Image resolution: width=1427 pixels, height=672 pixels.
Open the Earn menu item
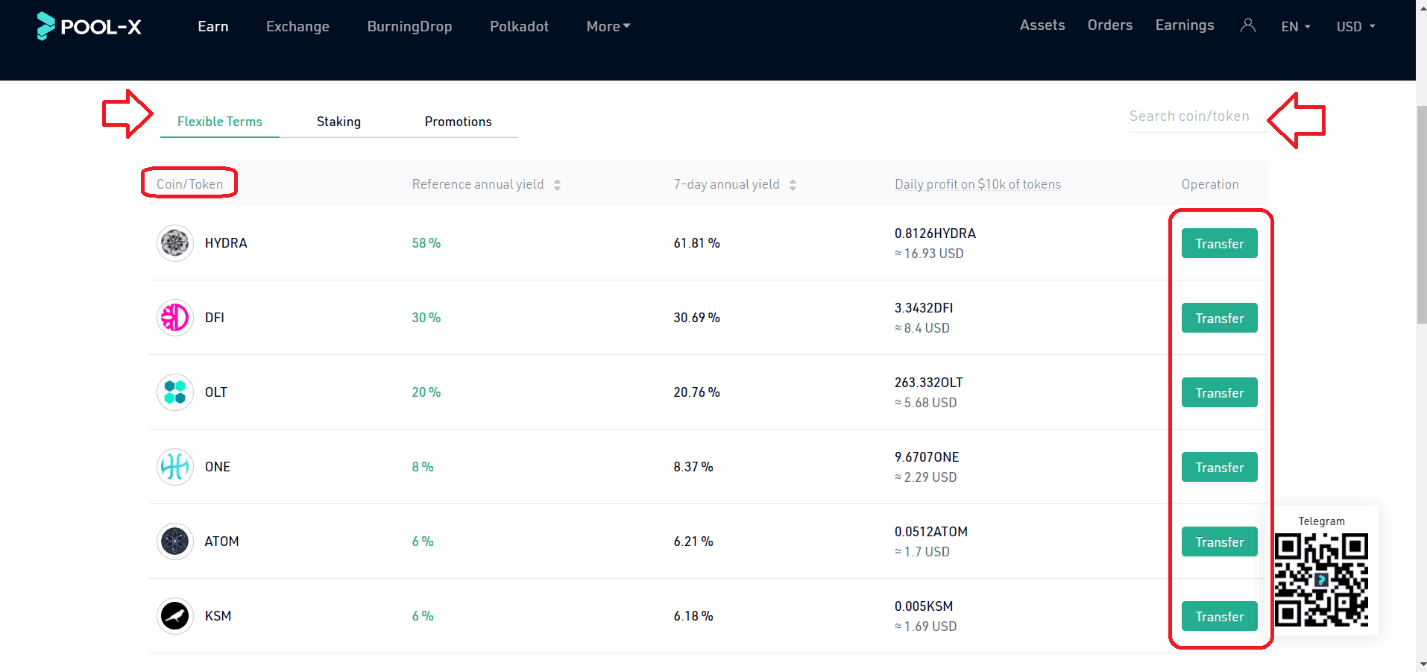(213, 26)
